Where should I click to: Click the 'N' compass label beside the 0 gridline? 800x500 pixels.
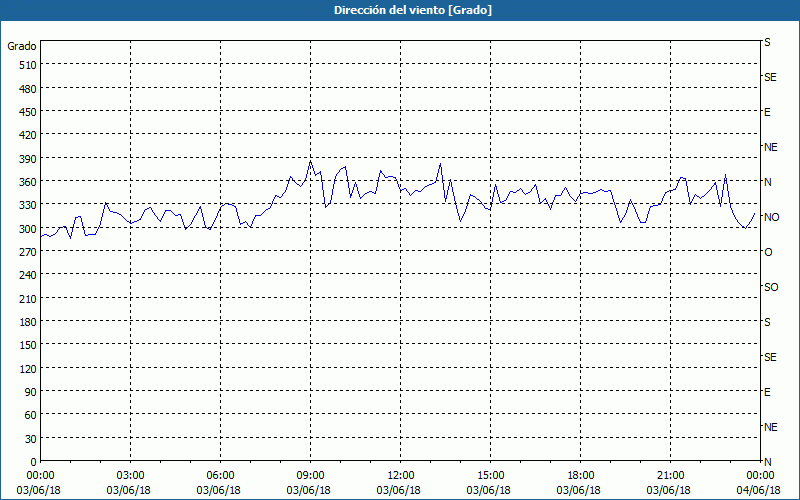click(768, 462)
